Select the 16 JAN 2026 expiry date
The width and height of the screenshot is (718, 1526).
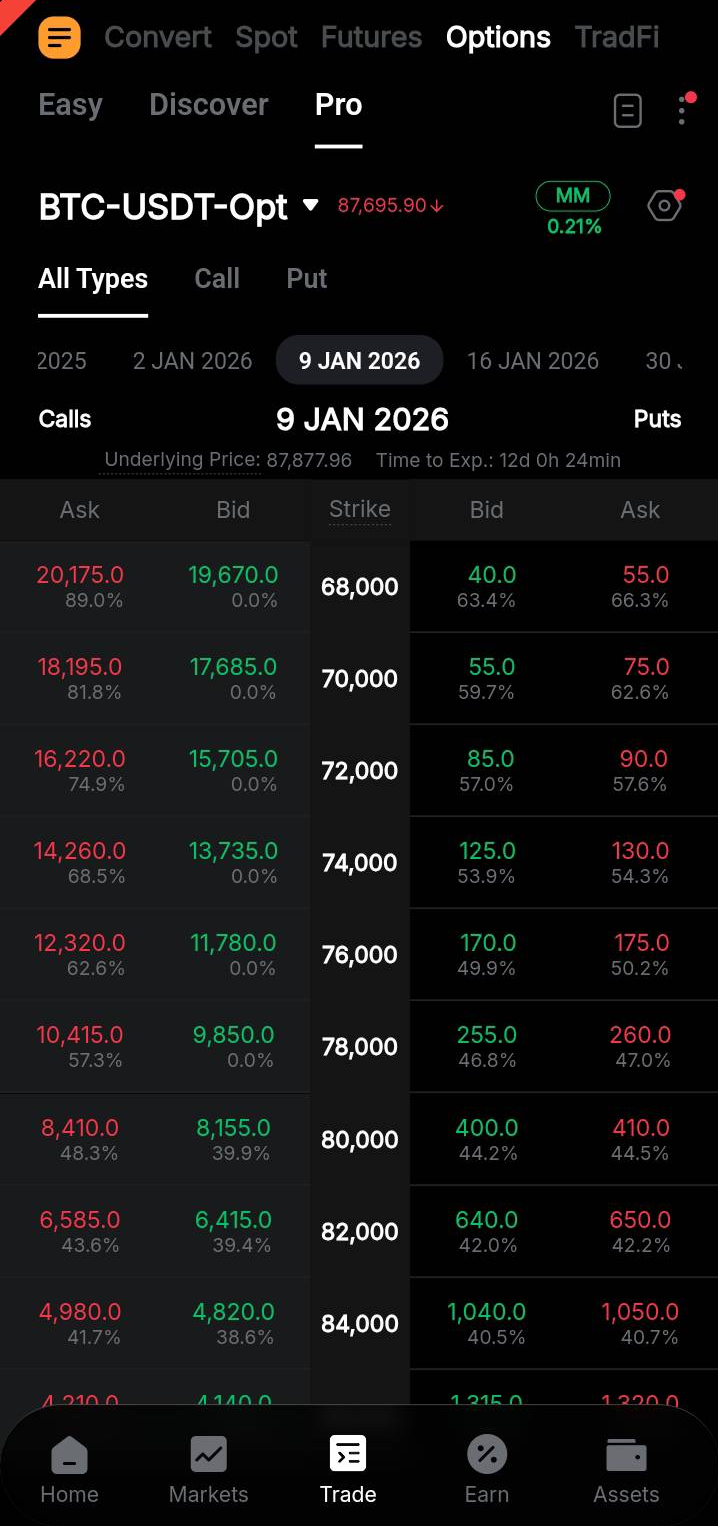point(533,361)
